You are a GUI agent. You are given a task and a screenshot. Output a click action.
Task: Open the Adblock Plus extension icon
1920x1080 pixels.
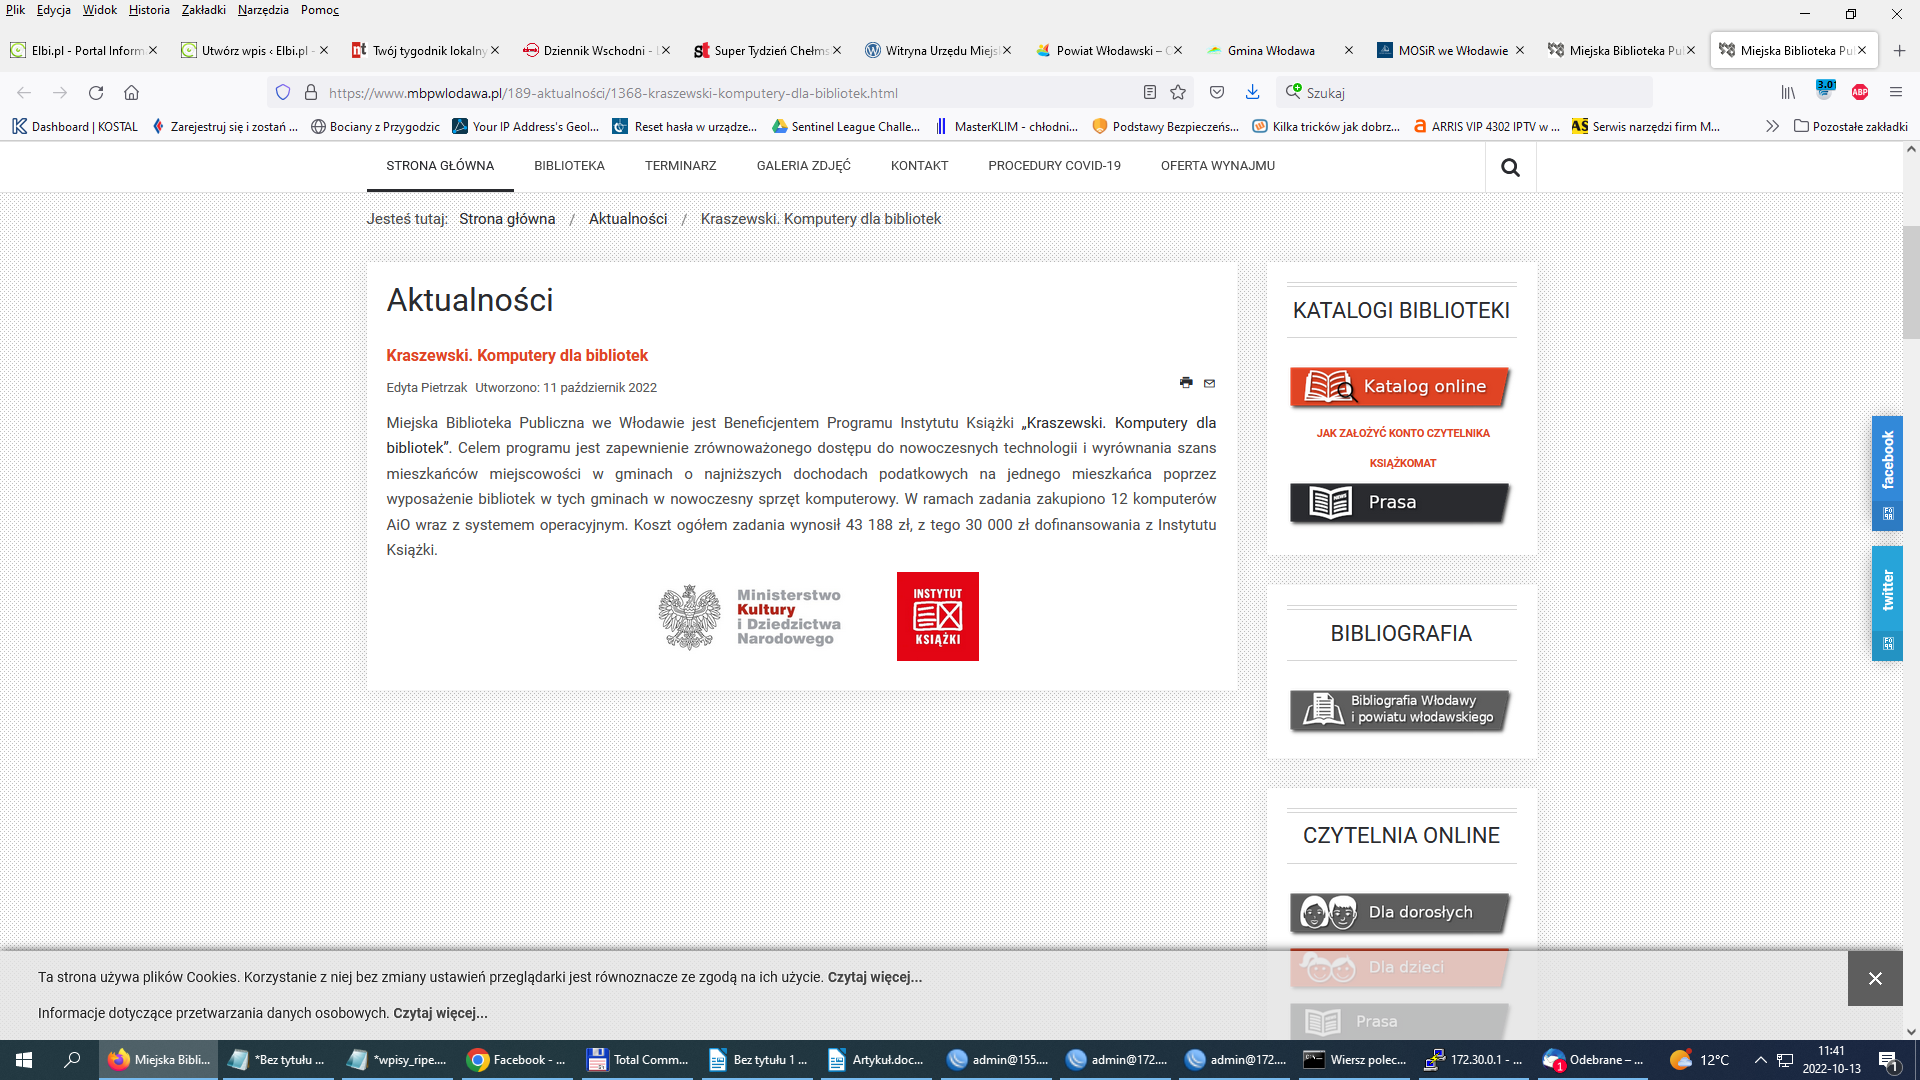(1860, 93)
